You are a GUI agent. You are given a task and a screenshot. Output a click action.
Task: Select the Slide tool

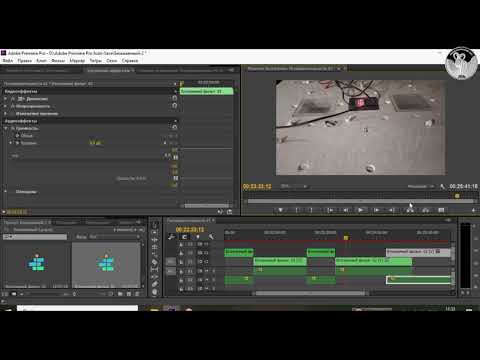pyautogui.click(x=155, y=277)
